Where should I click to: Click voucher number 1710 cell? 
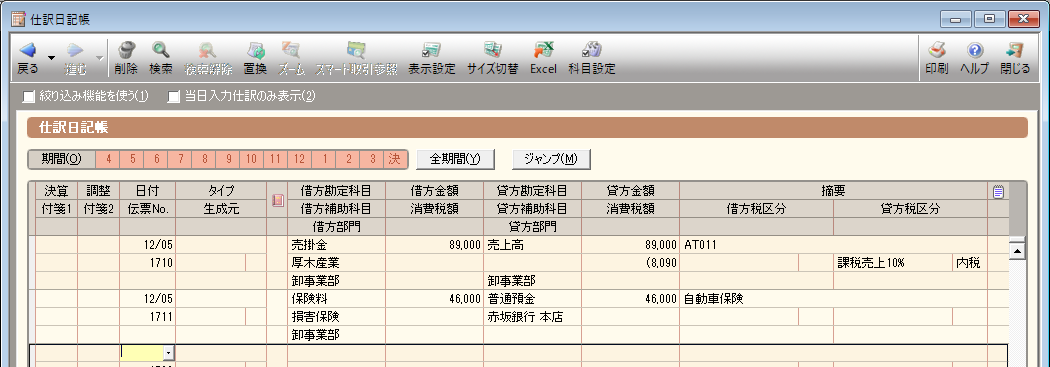pyautogui.click(x=148, y=263)
